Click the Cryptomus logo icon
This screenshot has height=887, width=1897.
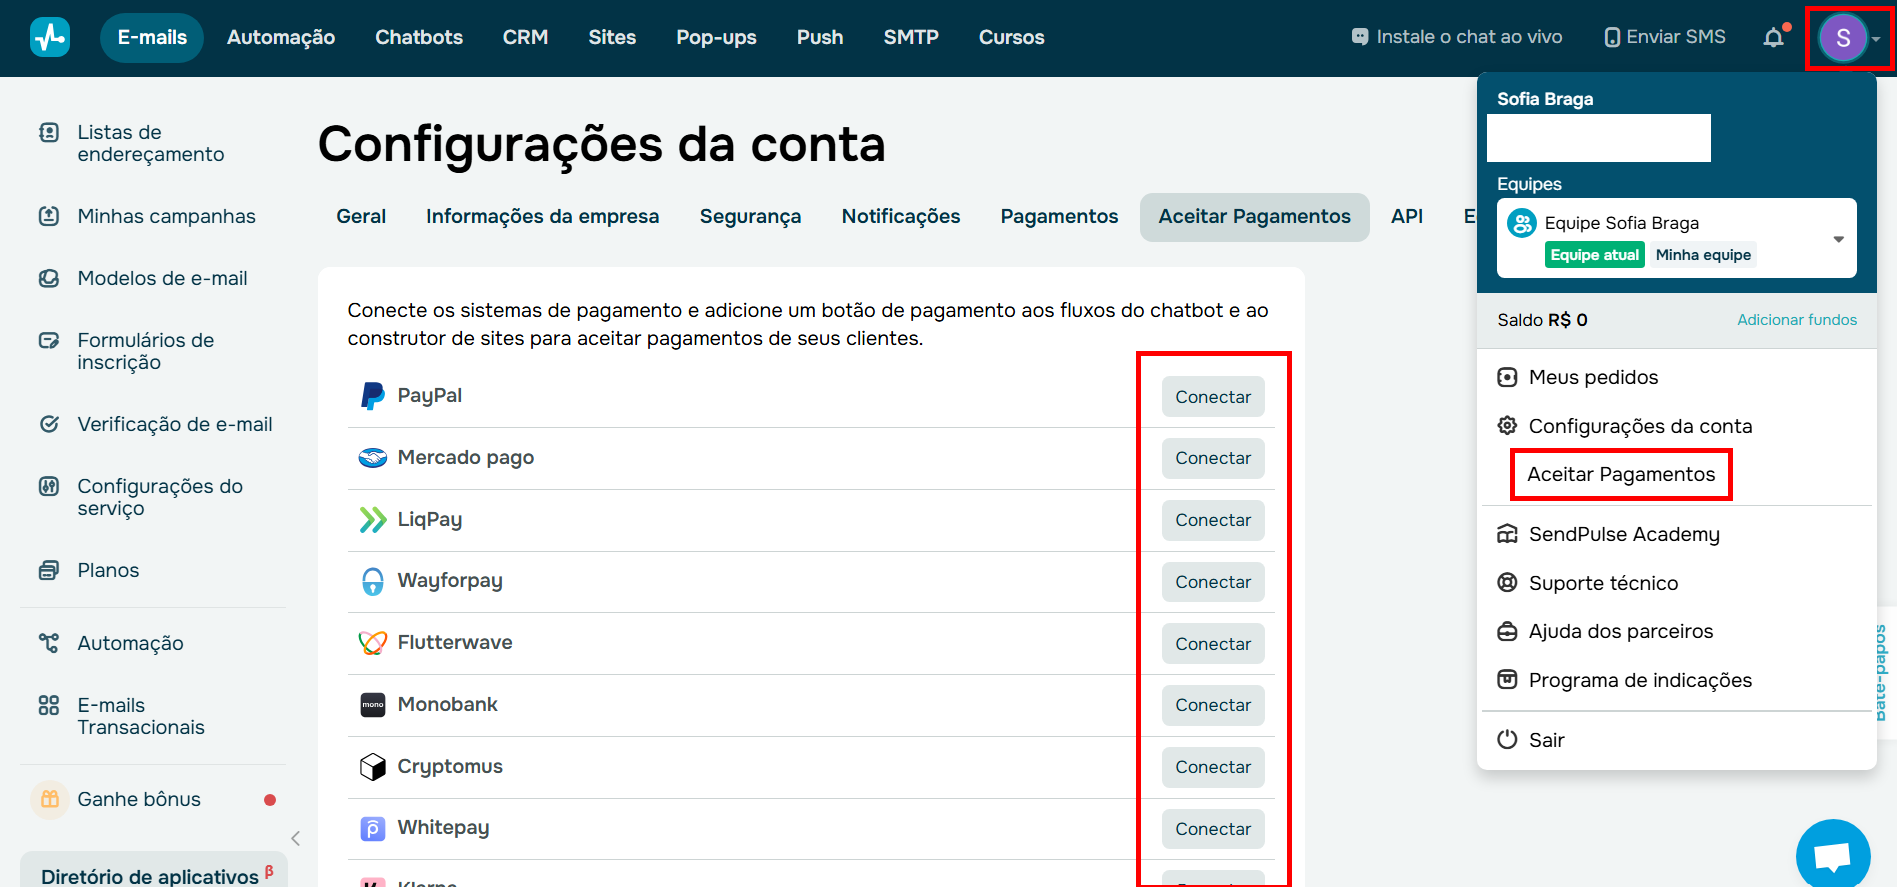[373, 767]
